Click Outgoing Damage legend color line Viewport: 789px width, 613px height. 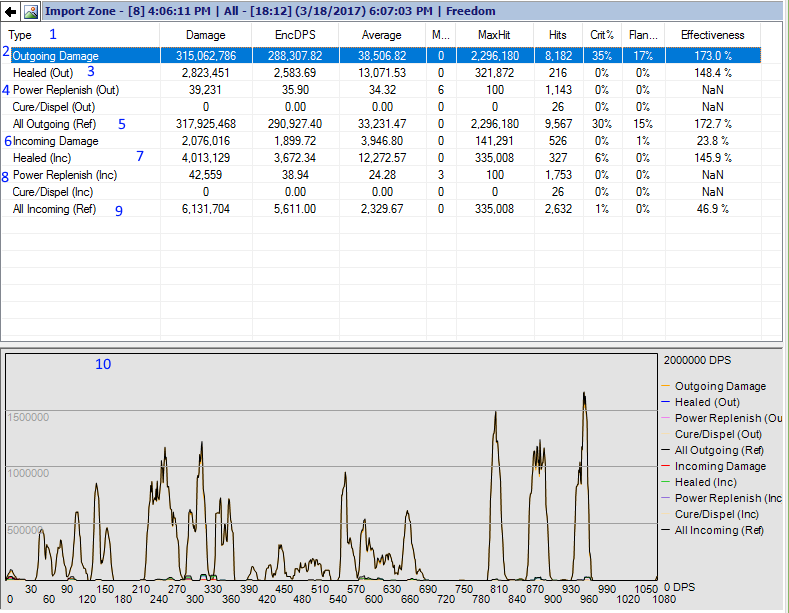[x=665, y=386]
